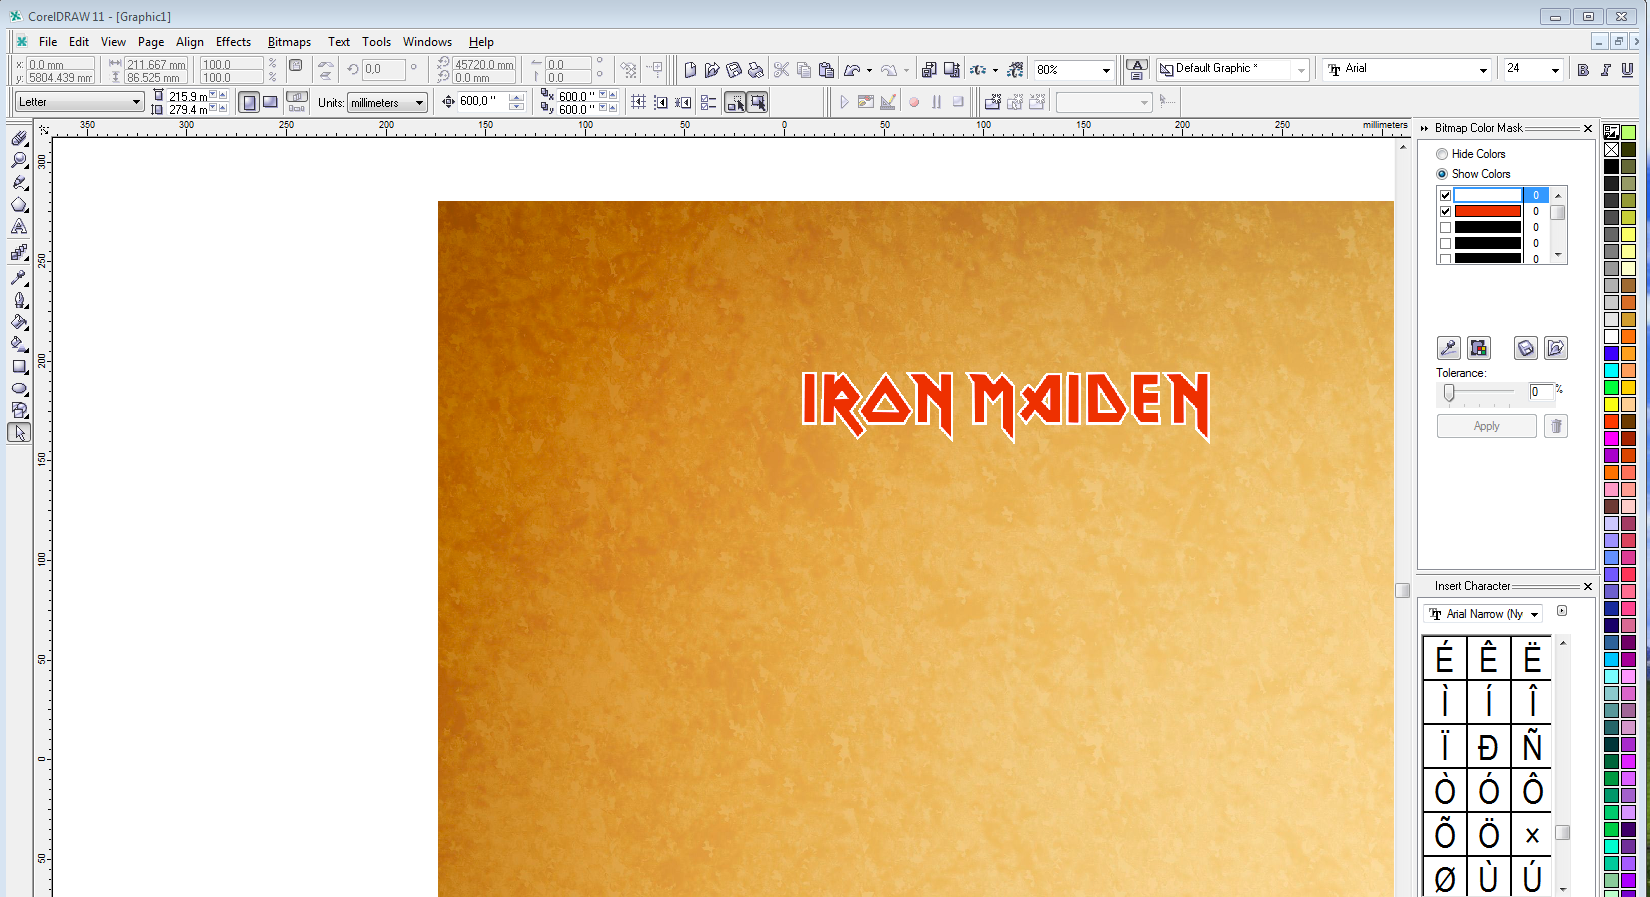Check the fourth color mask checkbox
This screenshot has height=897, width=1650.
coord(1445,244)
